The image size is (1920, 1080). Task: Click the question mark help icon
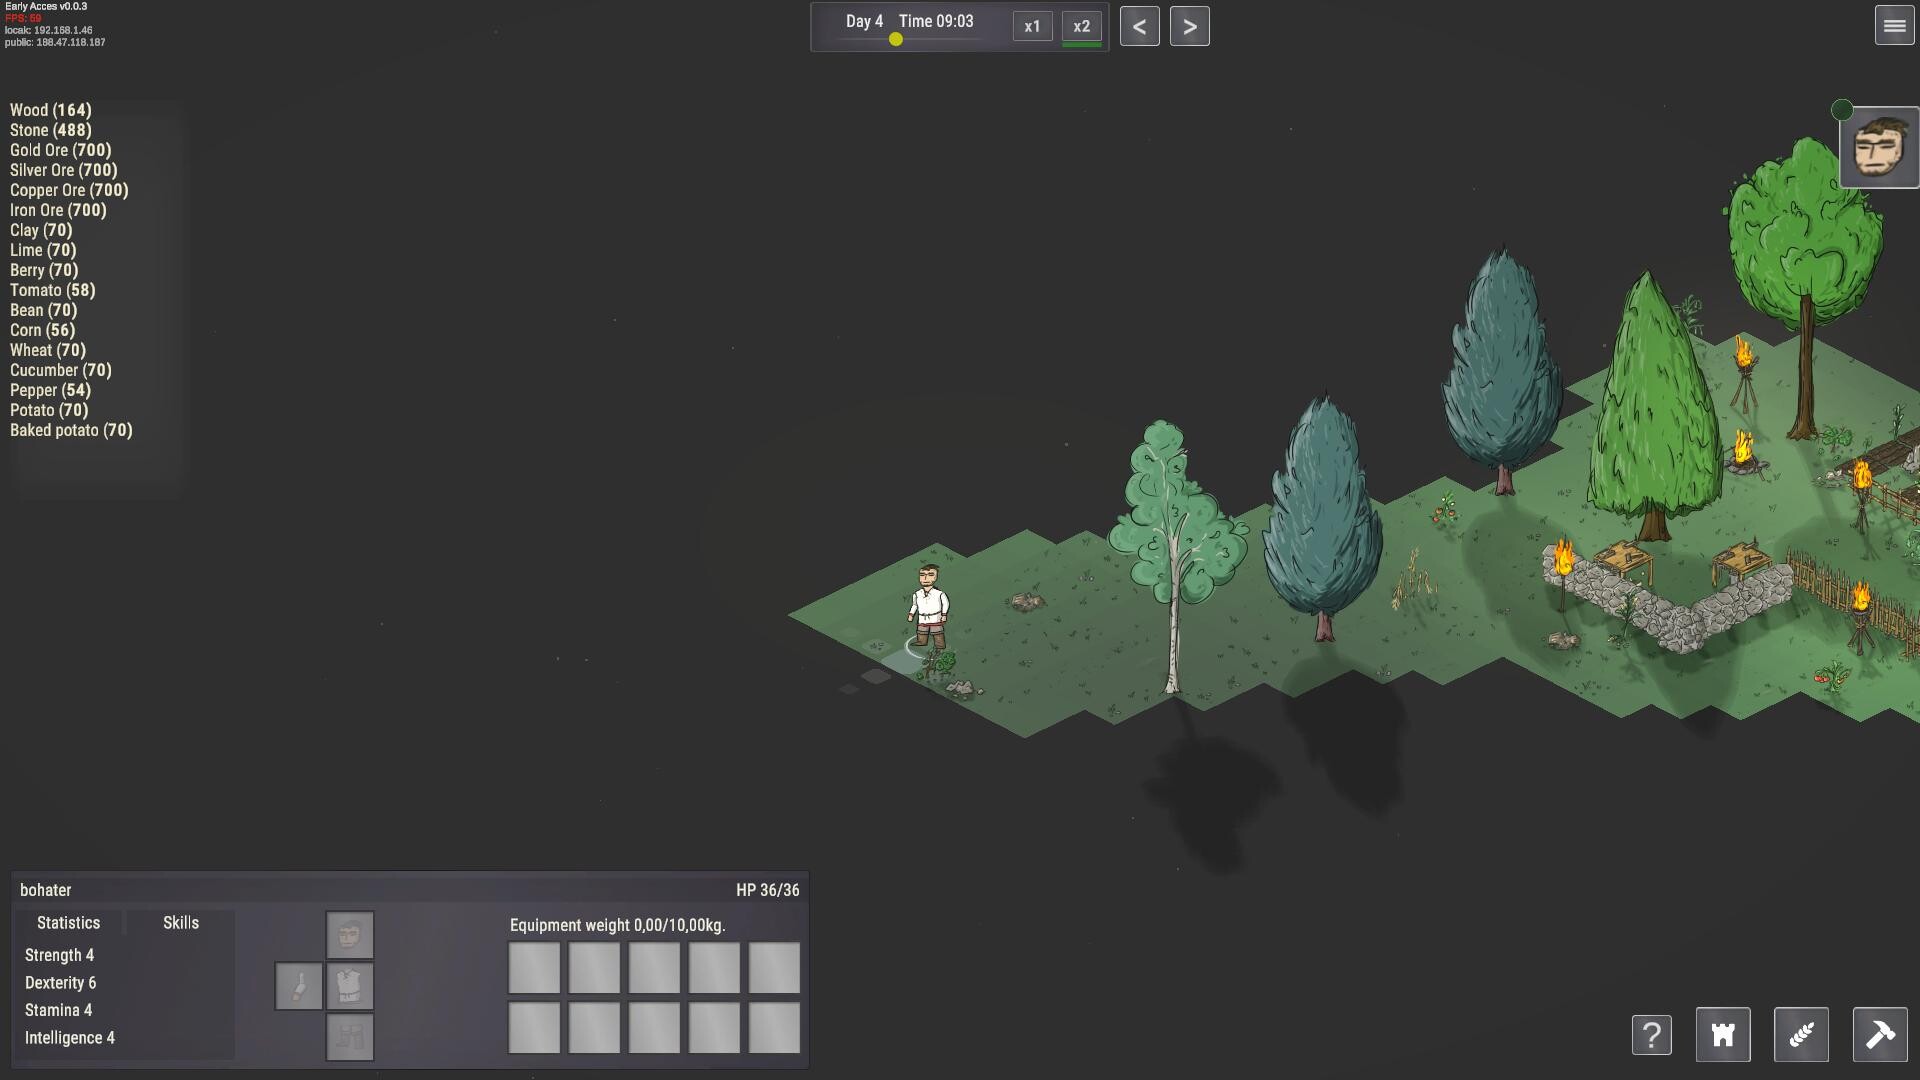click(x=1652, y=1035)
